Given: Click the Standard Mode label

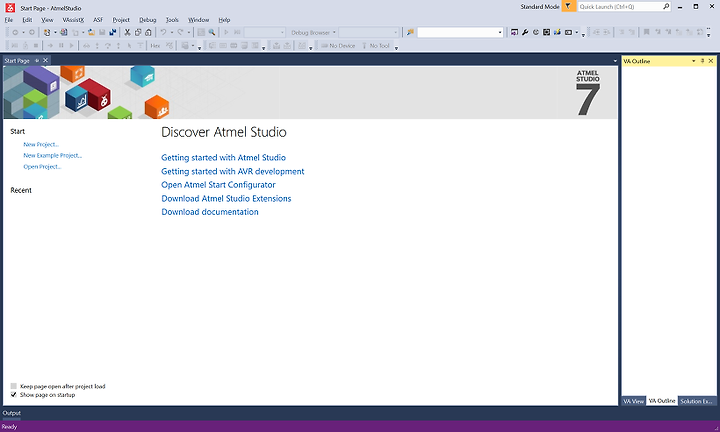Looking at the screenshot, I should (540, 6).
